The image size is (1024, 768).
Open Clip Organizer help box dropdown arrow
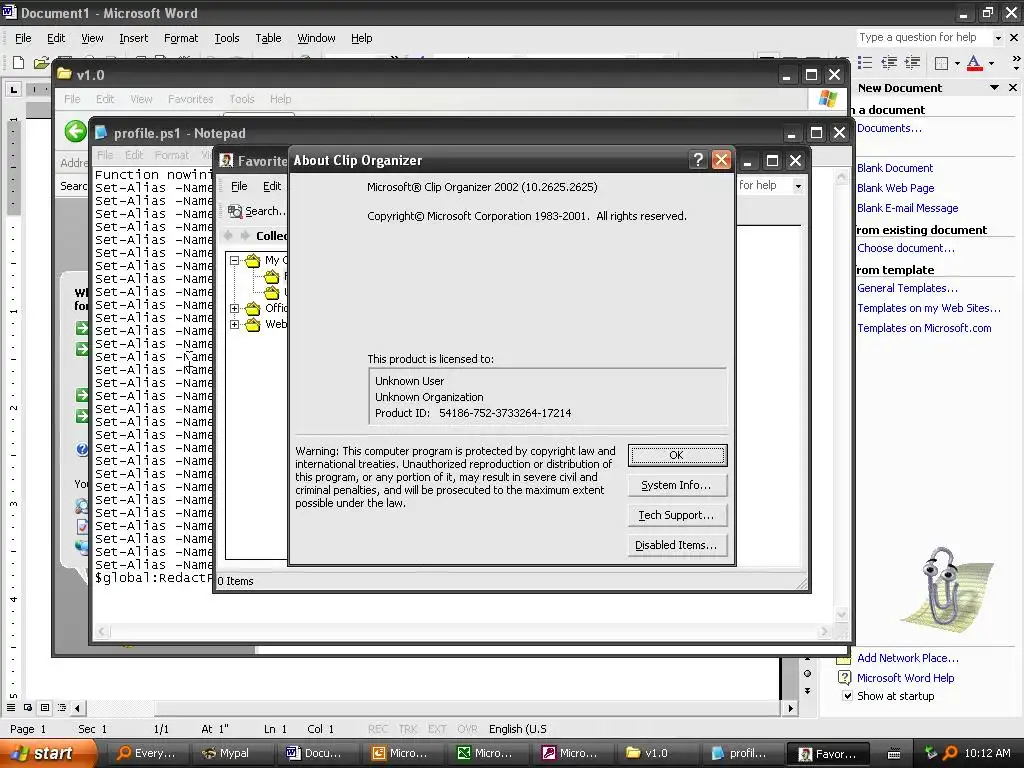(x=798, y=186)
